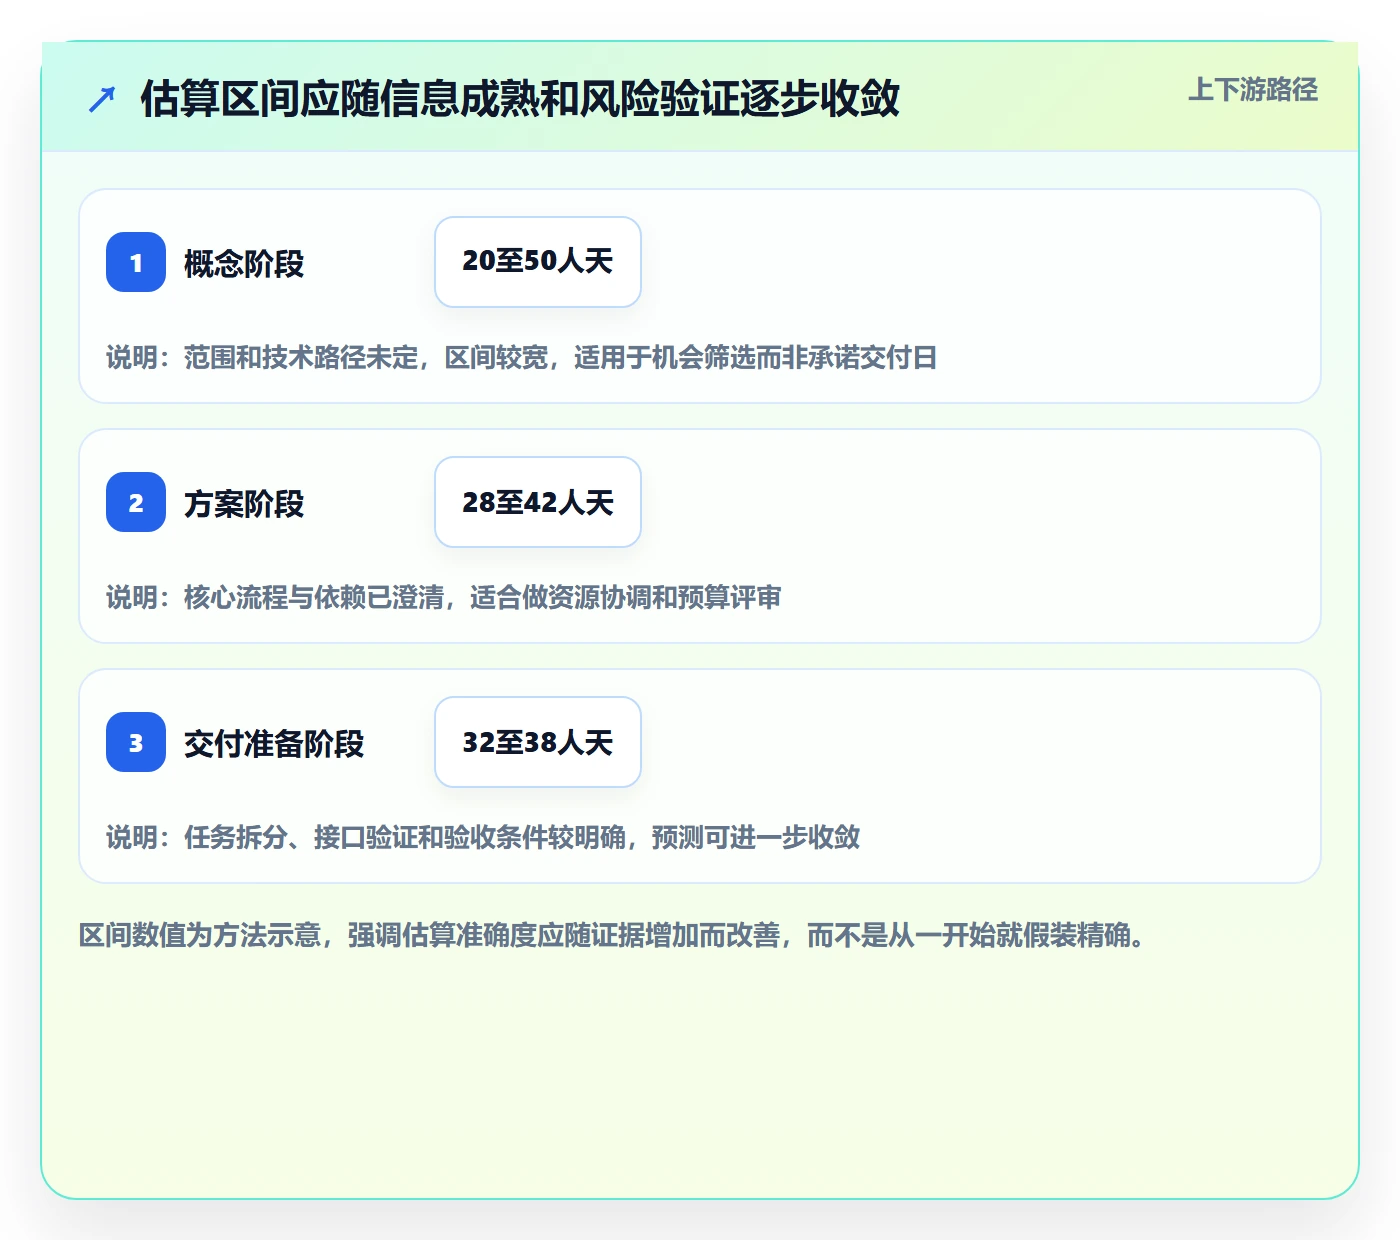The width and height of the screenshot is (1400, 1240).
Task: Click the number 2 badge for 方案阶段
Action: (x=136, y=502)
